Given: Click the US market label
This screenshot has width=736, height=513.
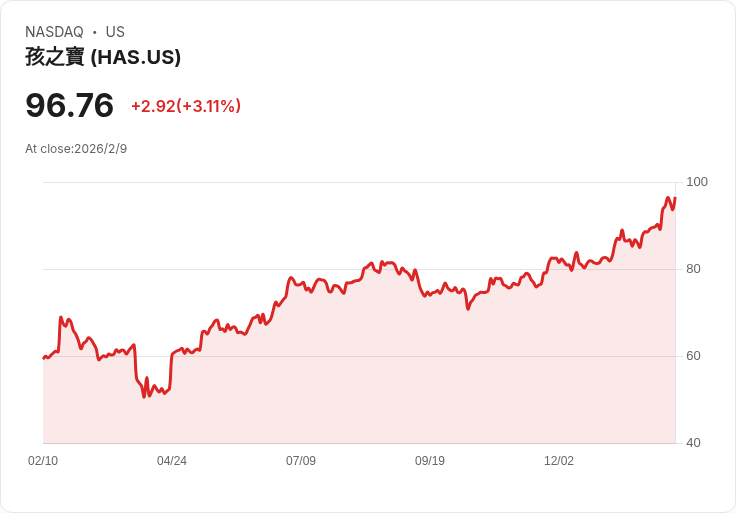Looking at the screenshot, I should coord(115,32).
